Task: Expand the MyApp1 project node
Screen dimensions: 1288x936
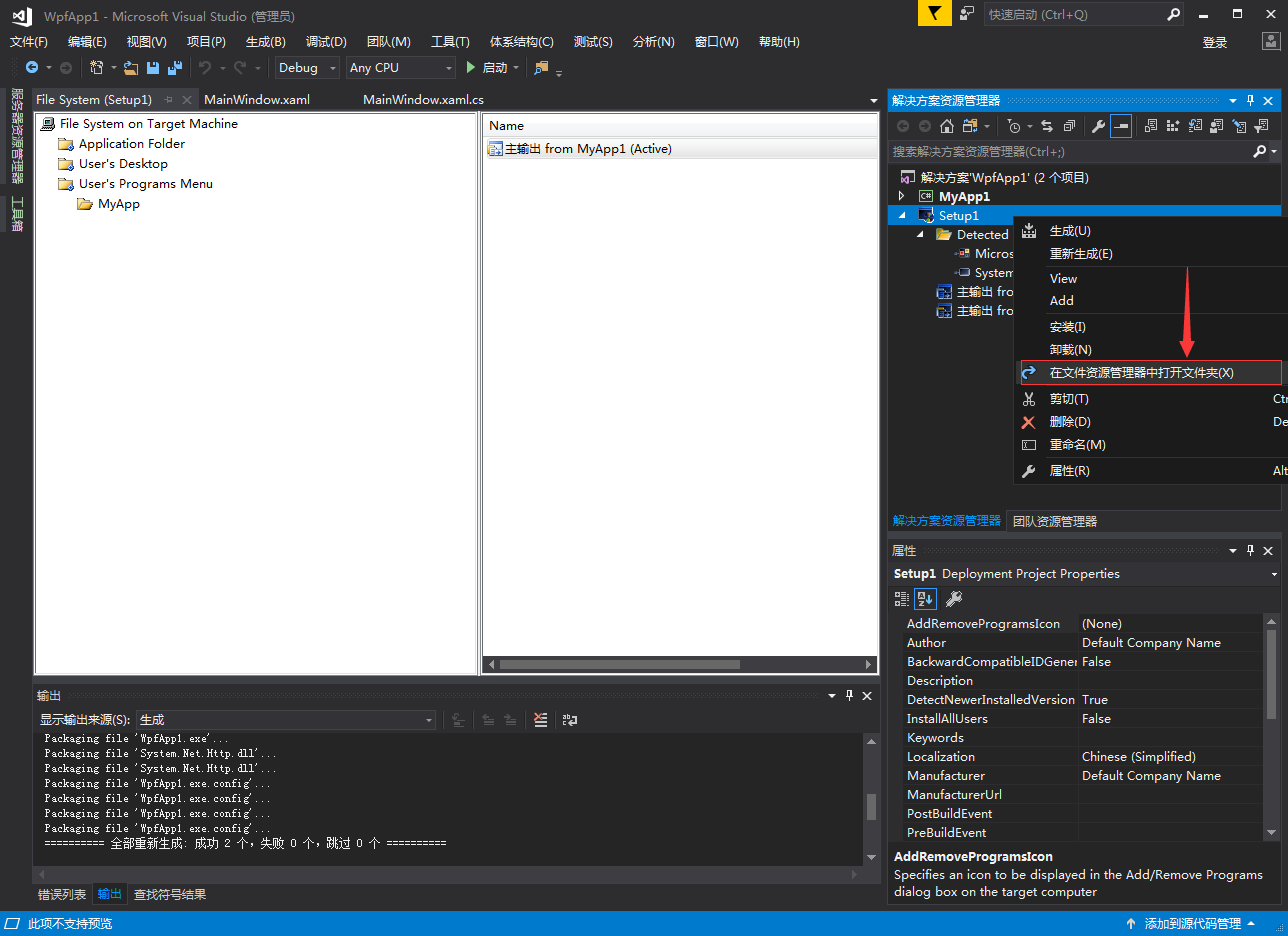Action: (901, 196)
